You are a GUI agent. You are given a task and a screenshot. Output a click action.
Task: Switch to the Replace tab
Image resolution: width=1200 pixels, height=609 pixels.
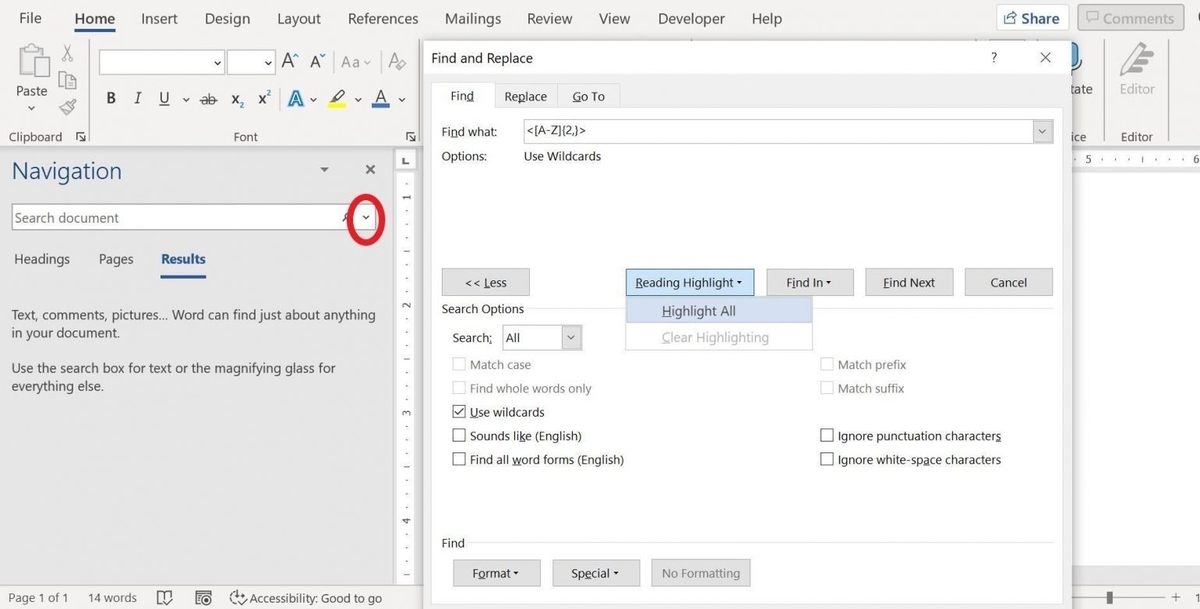click(x=525, y=95)
